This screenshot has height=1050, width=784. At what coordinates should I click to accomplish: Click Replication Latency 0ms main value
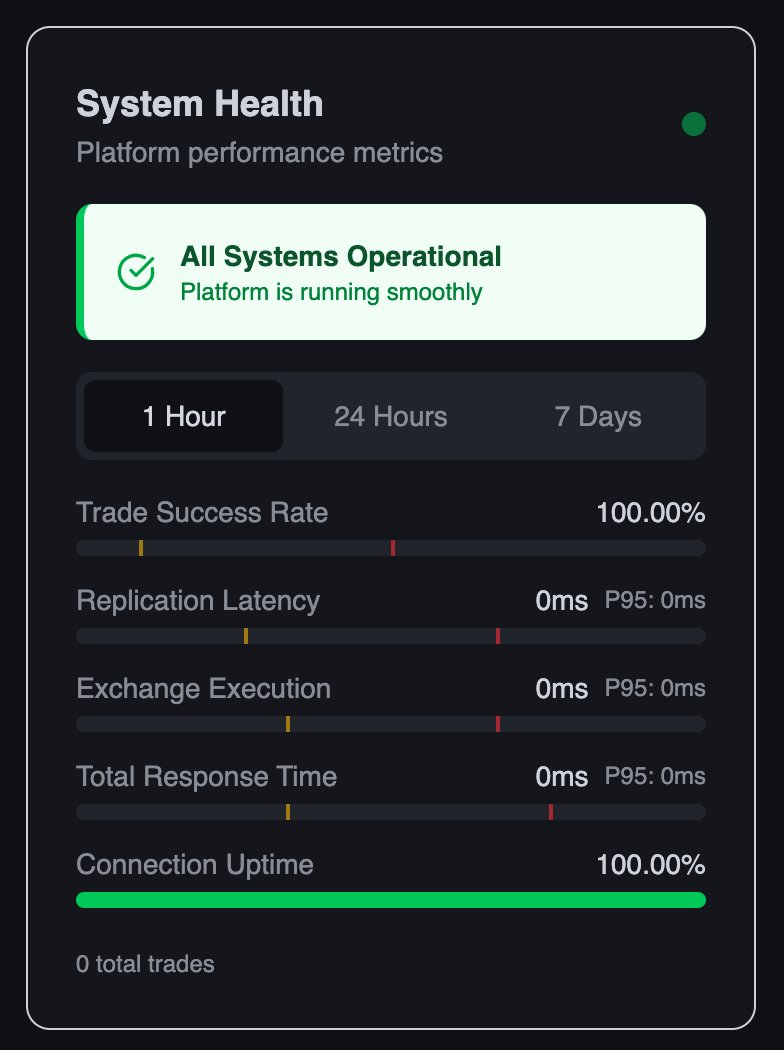tap(562, 601)
